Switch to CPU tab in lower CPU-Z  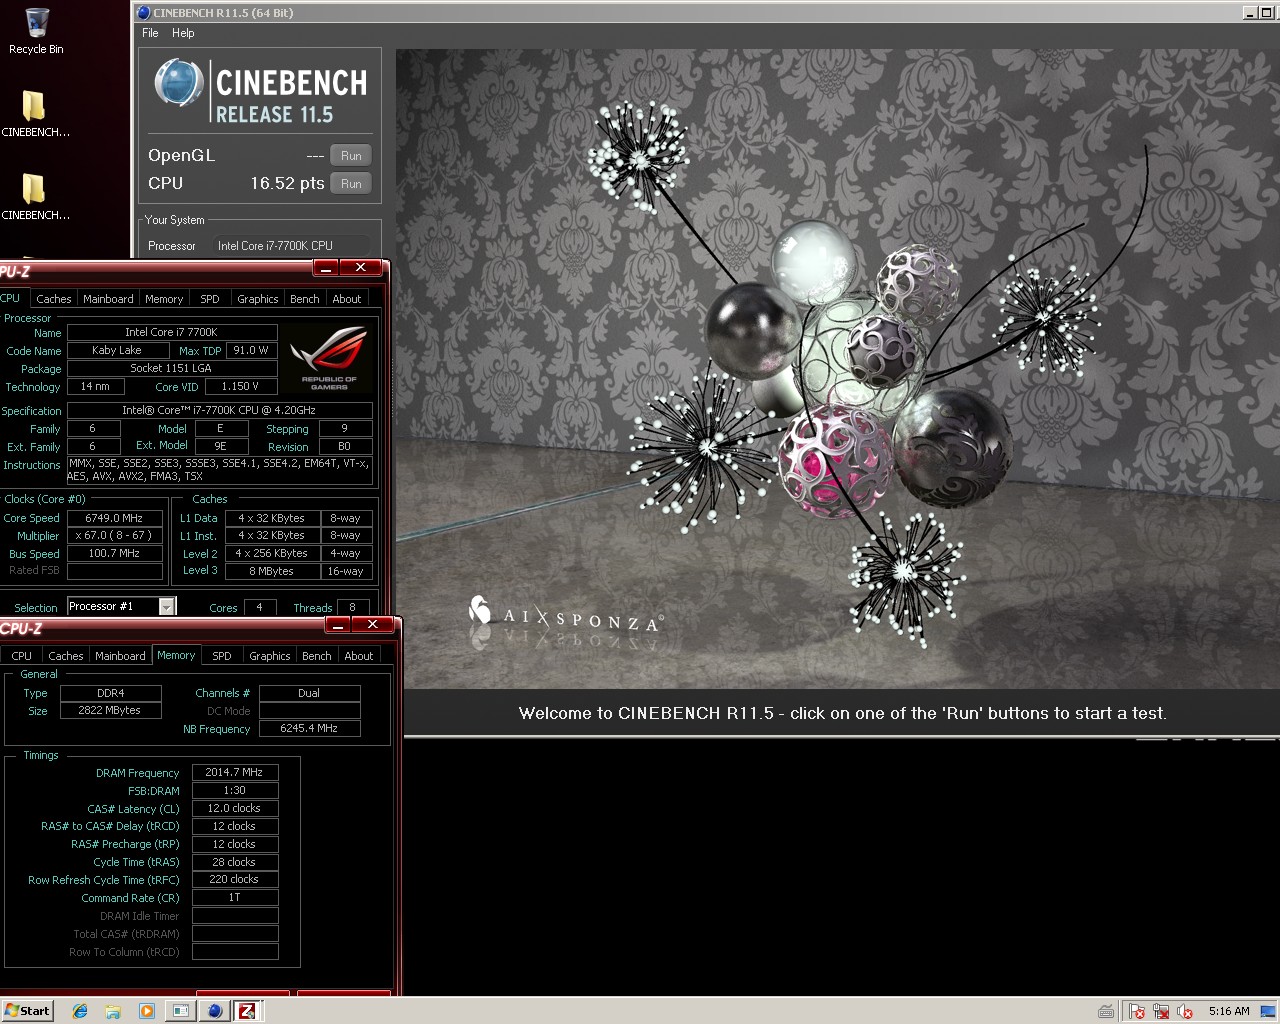click(x=21, y=656)
